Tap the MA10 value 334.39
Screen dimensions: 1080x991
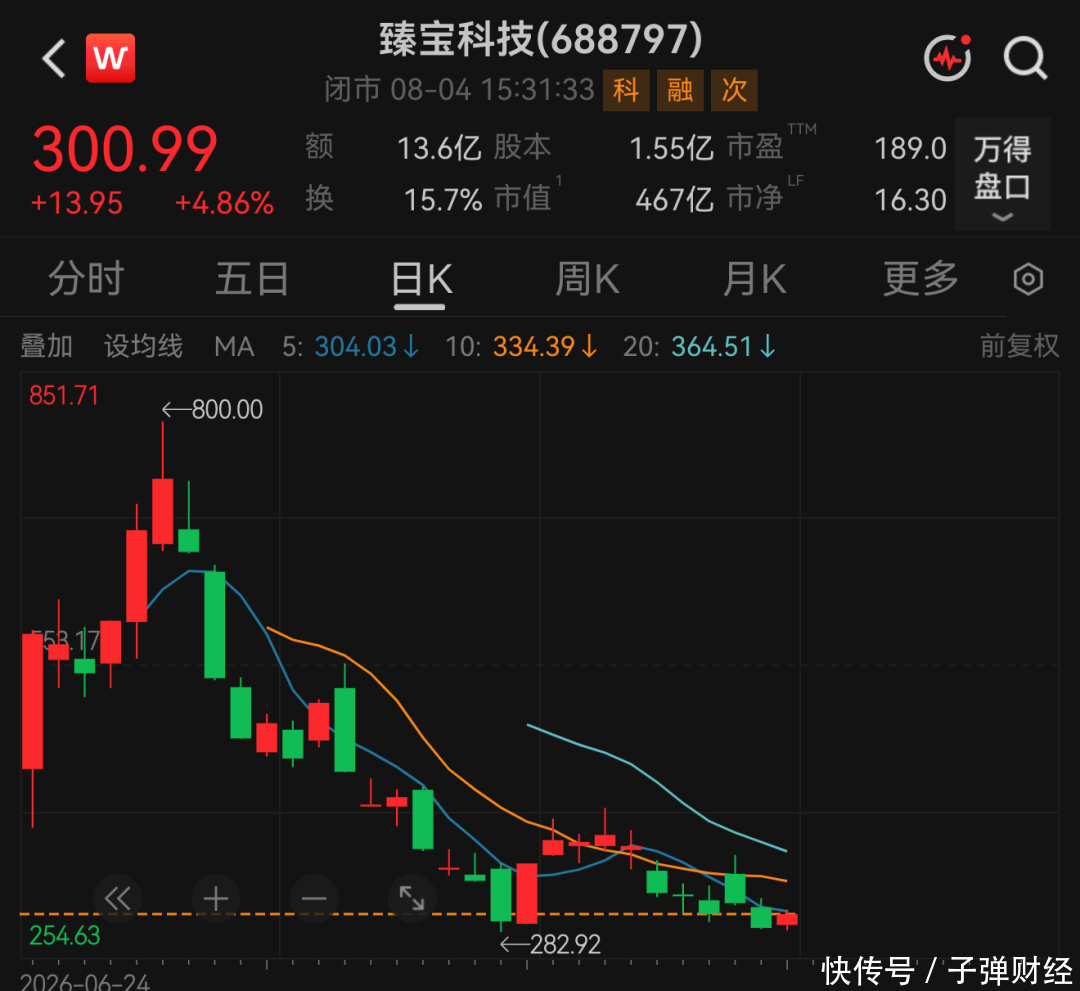[x=534, y=346]
